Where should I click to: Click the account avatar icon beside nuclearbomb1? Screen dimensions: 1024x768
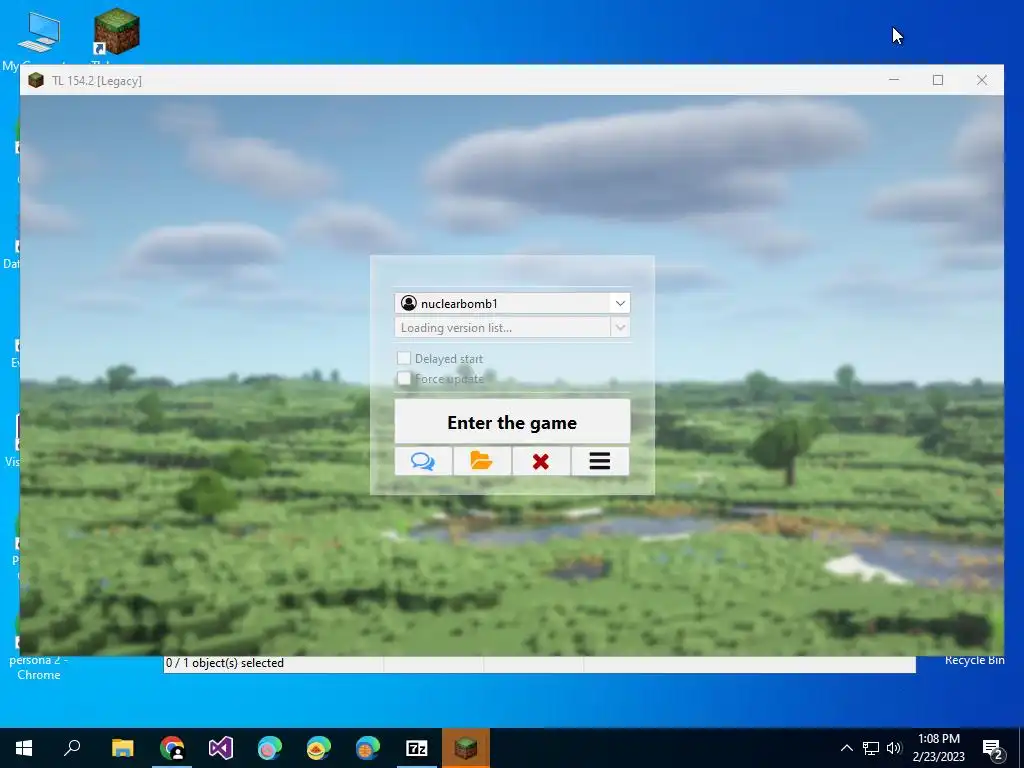point(409,303)
